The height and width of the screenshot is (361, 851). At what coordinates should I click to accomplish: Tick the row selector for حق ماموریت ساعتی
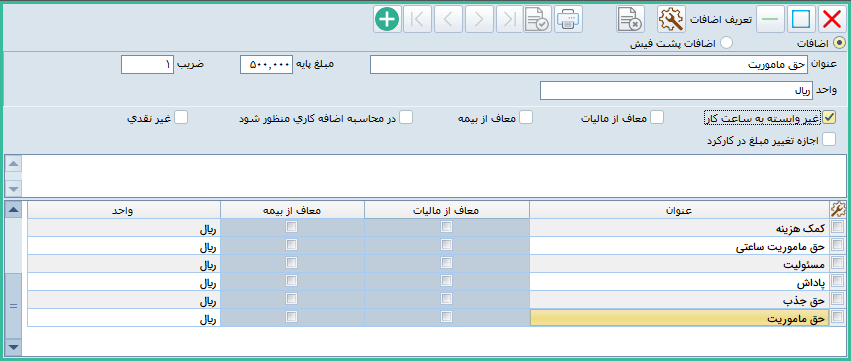pyautogui.click(x=838, y=245)
